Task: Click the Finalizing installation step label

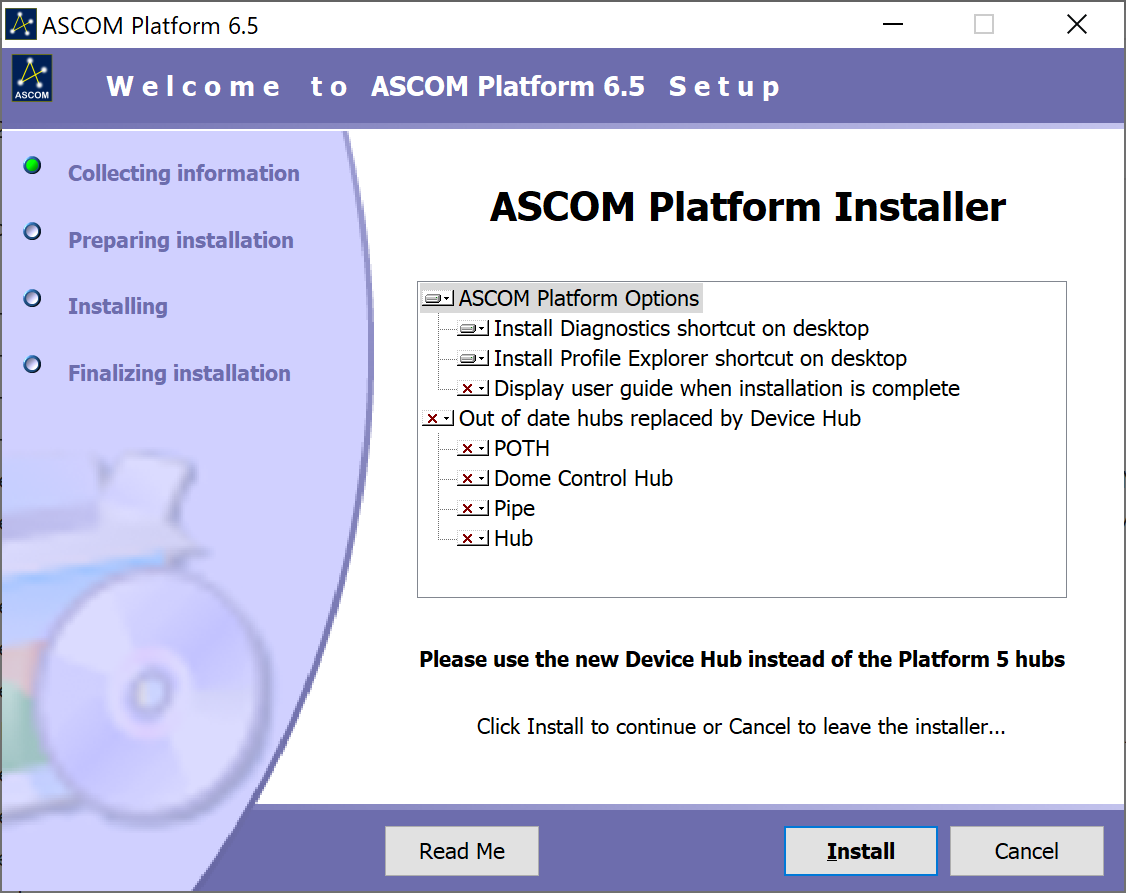Action: (x=180, y=373)
